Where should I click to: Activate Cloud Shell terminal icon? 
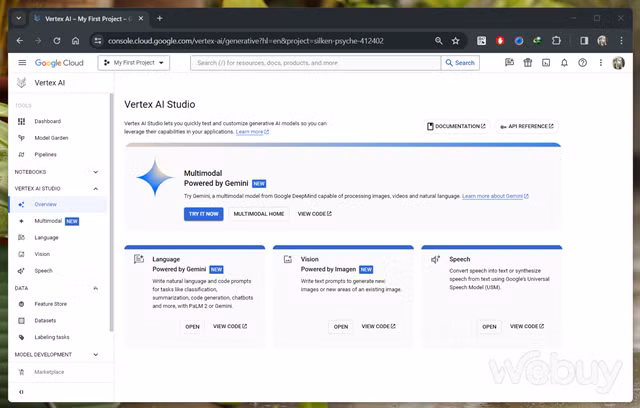[546, 62]
